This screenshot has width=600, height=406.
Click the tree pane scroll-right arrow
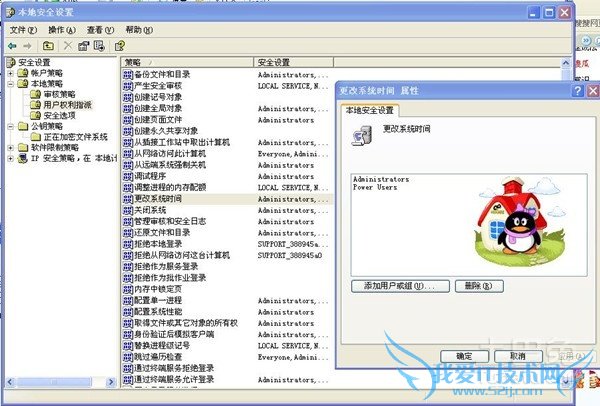point(111,382)
